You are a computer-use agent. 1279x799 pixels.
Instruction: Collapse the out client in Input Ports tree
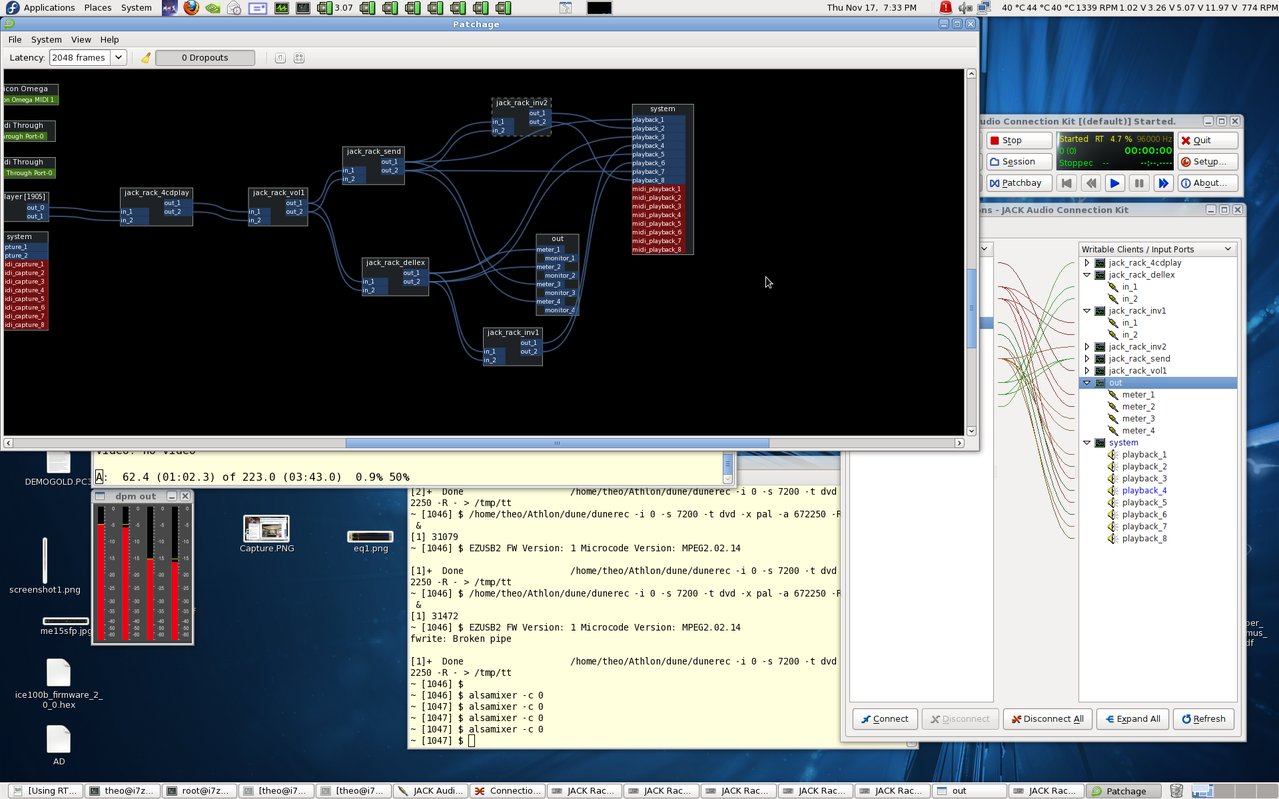point(1087,383)
